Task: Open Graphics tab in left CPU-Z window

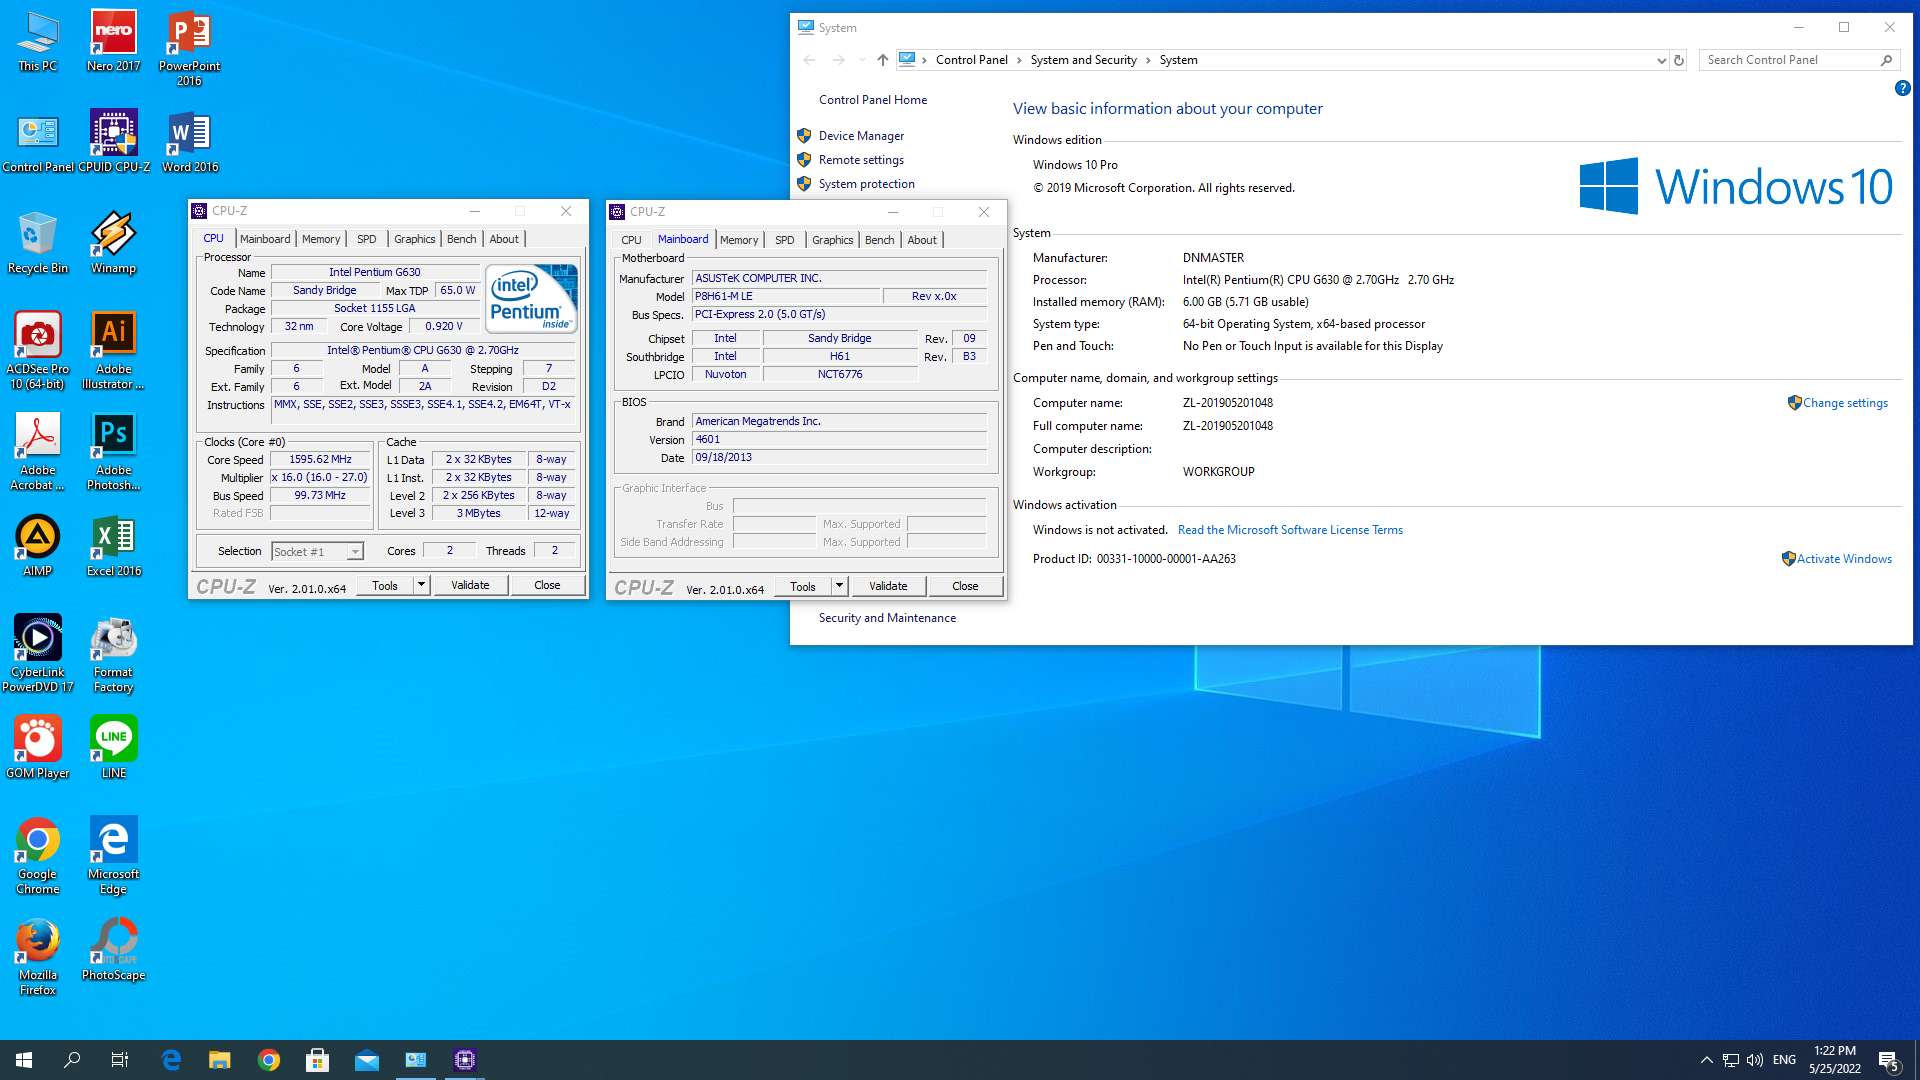Action: pos(414,239)
